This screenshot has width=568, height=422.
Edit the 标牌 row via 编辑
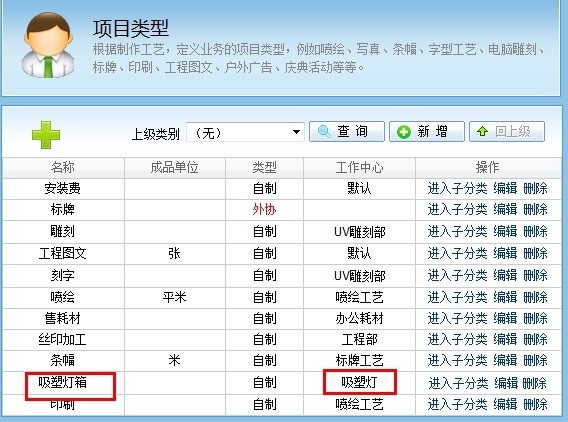(505, 209)
